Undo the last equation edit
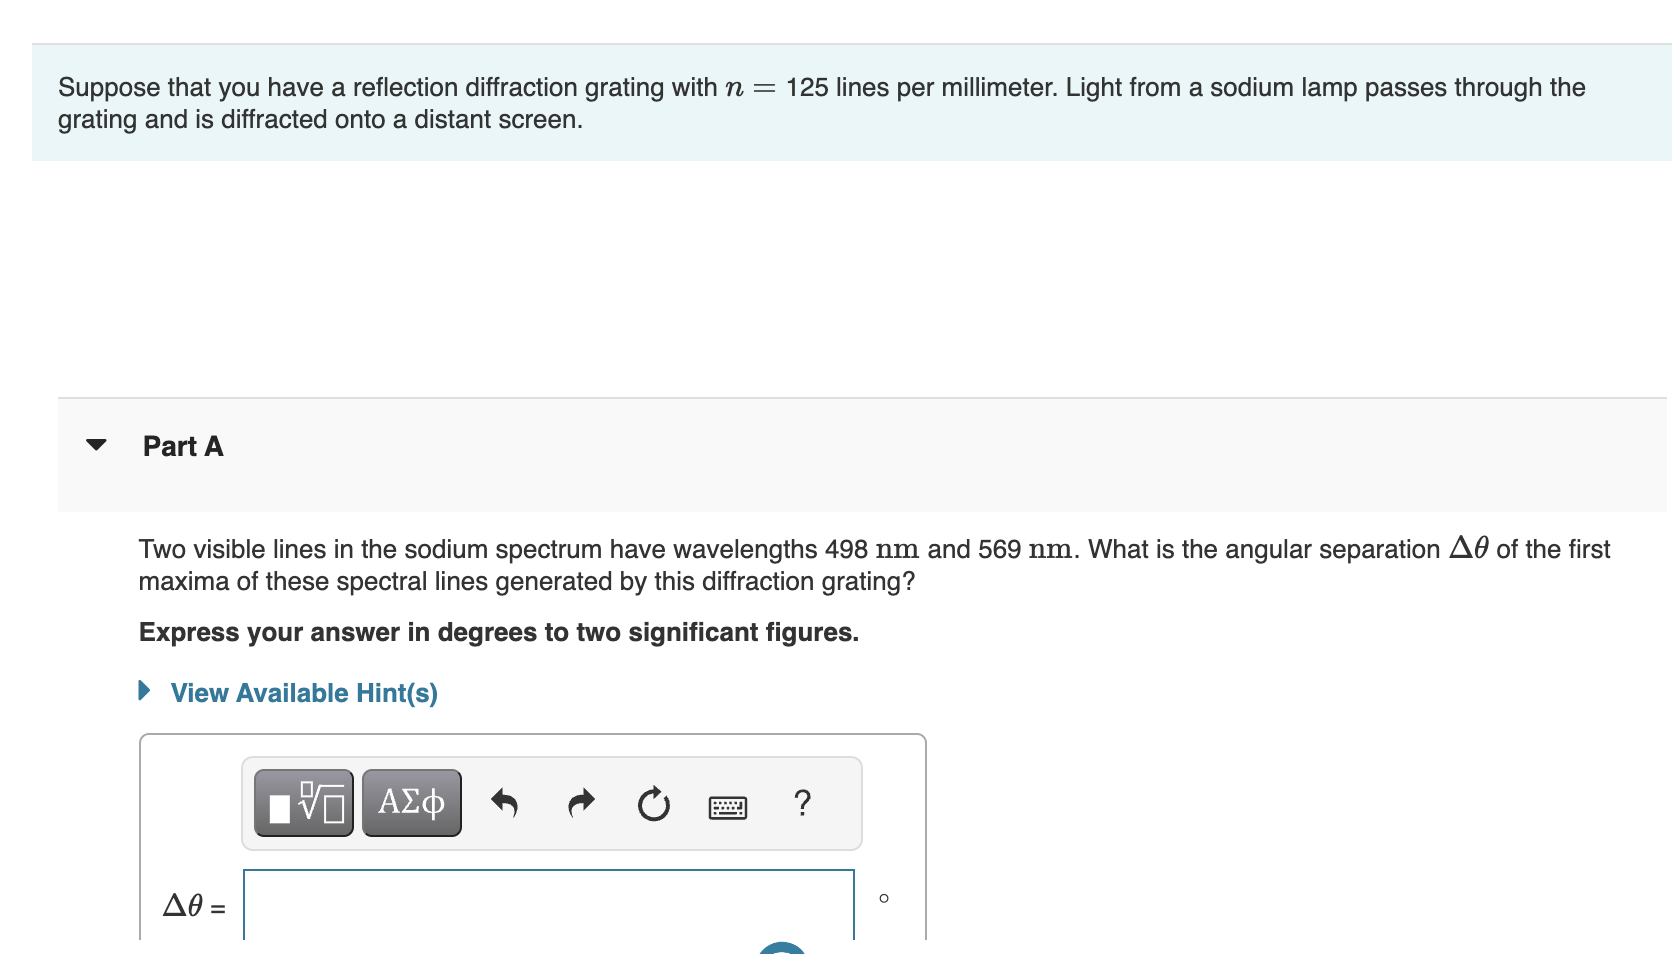The width and height of the screenshot is (1676, 954). coord(505,803)
